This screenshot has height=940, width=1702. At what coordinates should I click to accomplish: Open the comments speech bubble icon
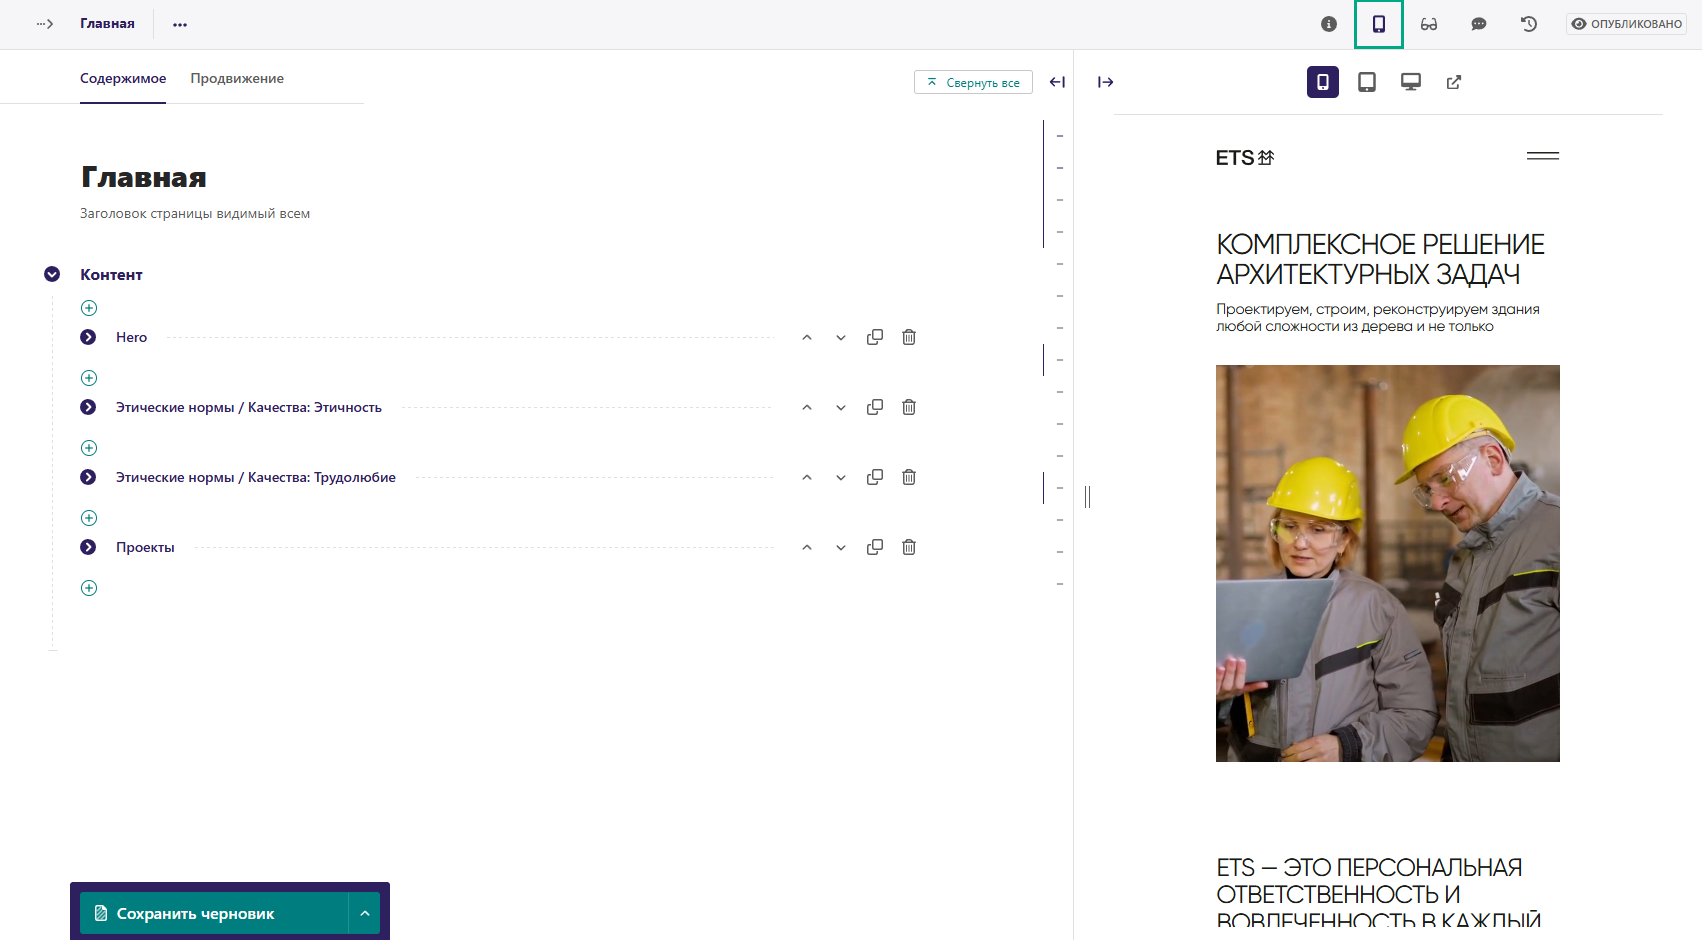[1479, 24]
